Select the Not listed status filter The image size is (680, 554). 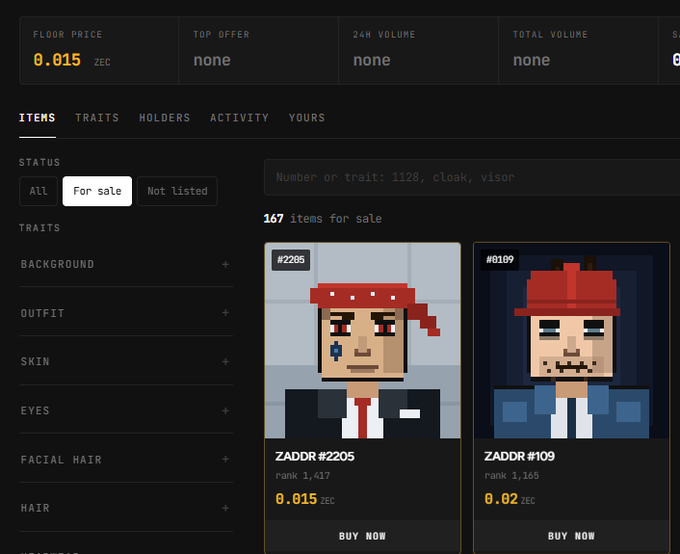(x=177, y=191)
